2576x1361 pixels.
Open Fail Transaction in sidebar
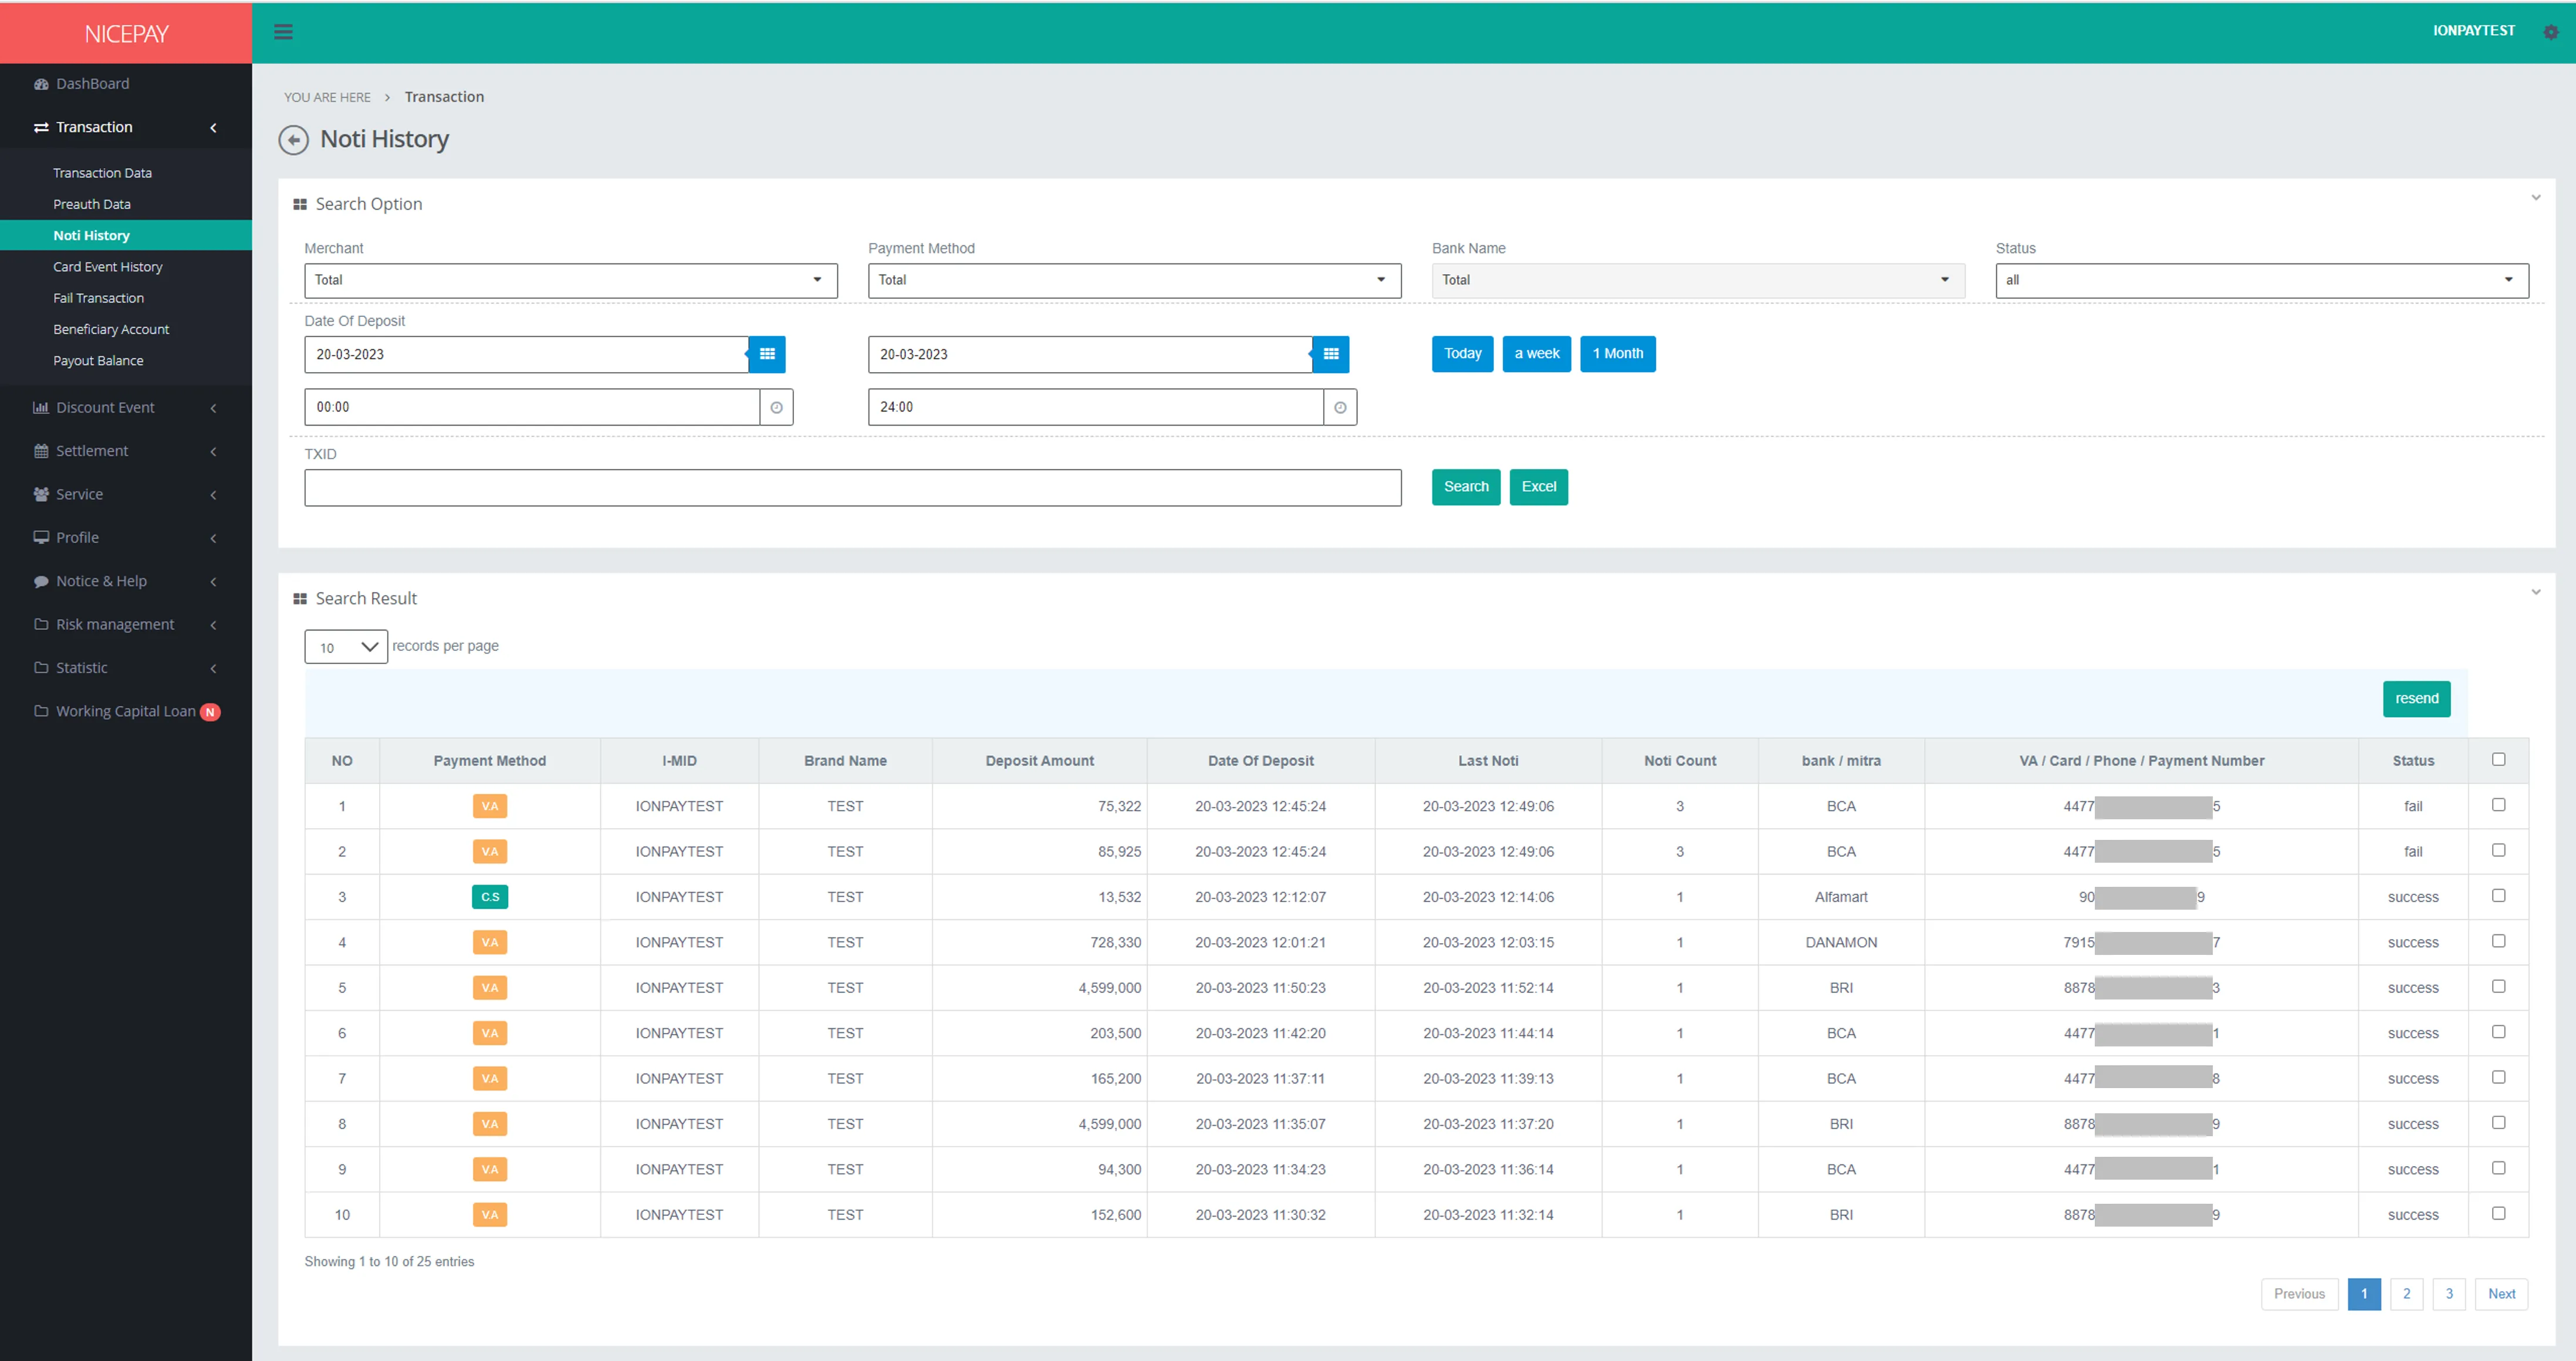click(x=98, y=298)
